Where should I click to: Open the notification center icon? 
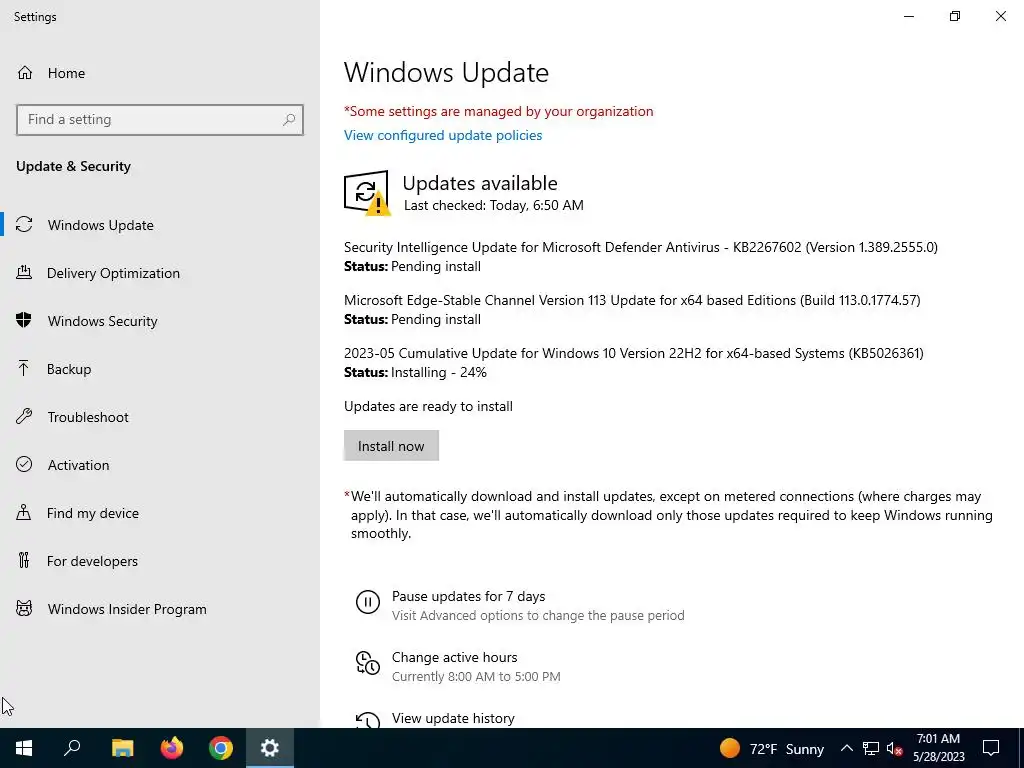[x=991, y=748]
